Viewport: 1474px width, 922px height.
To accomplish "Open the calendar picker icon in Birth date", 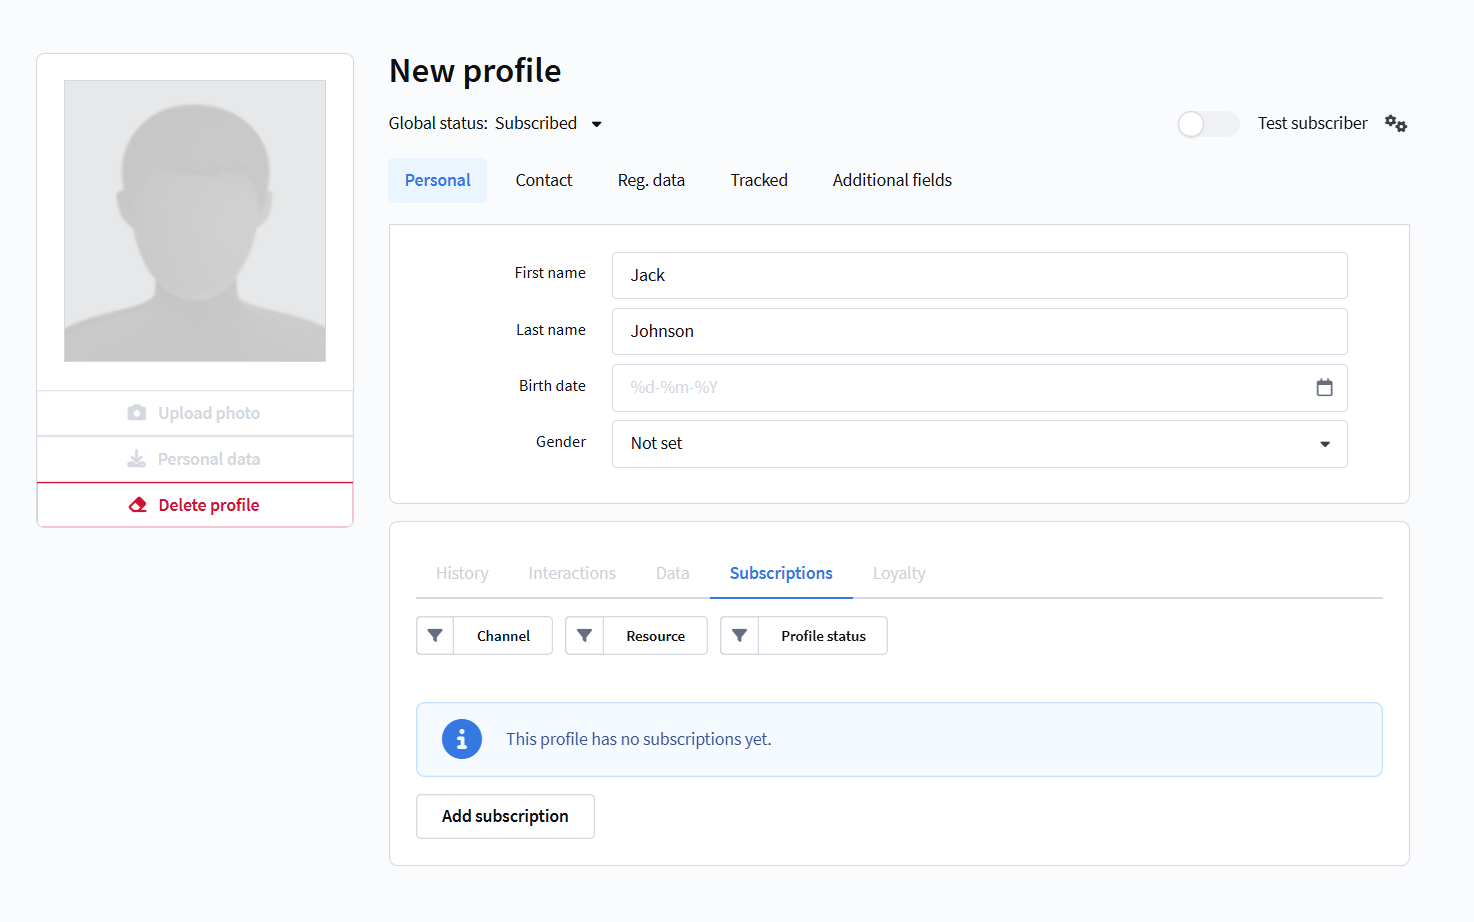I will pyautogui.click(x=1324, y=387).
